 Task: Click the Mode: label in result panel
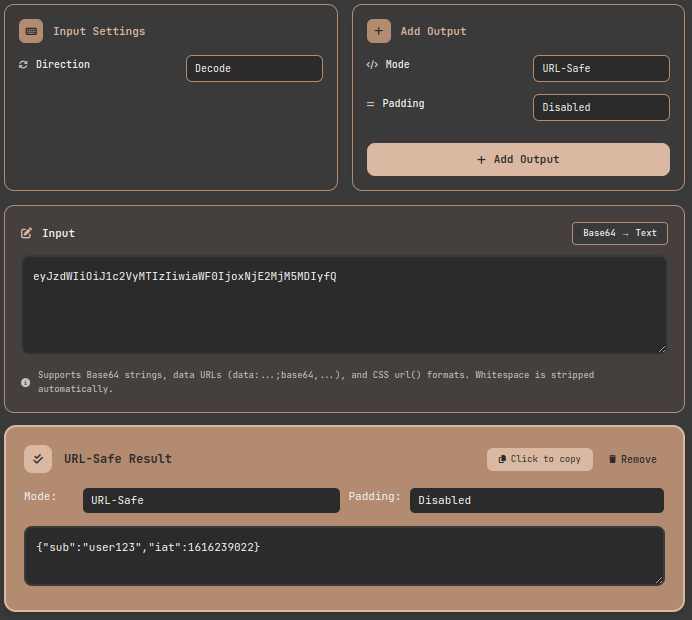[x=41, y=496]
